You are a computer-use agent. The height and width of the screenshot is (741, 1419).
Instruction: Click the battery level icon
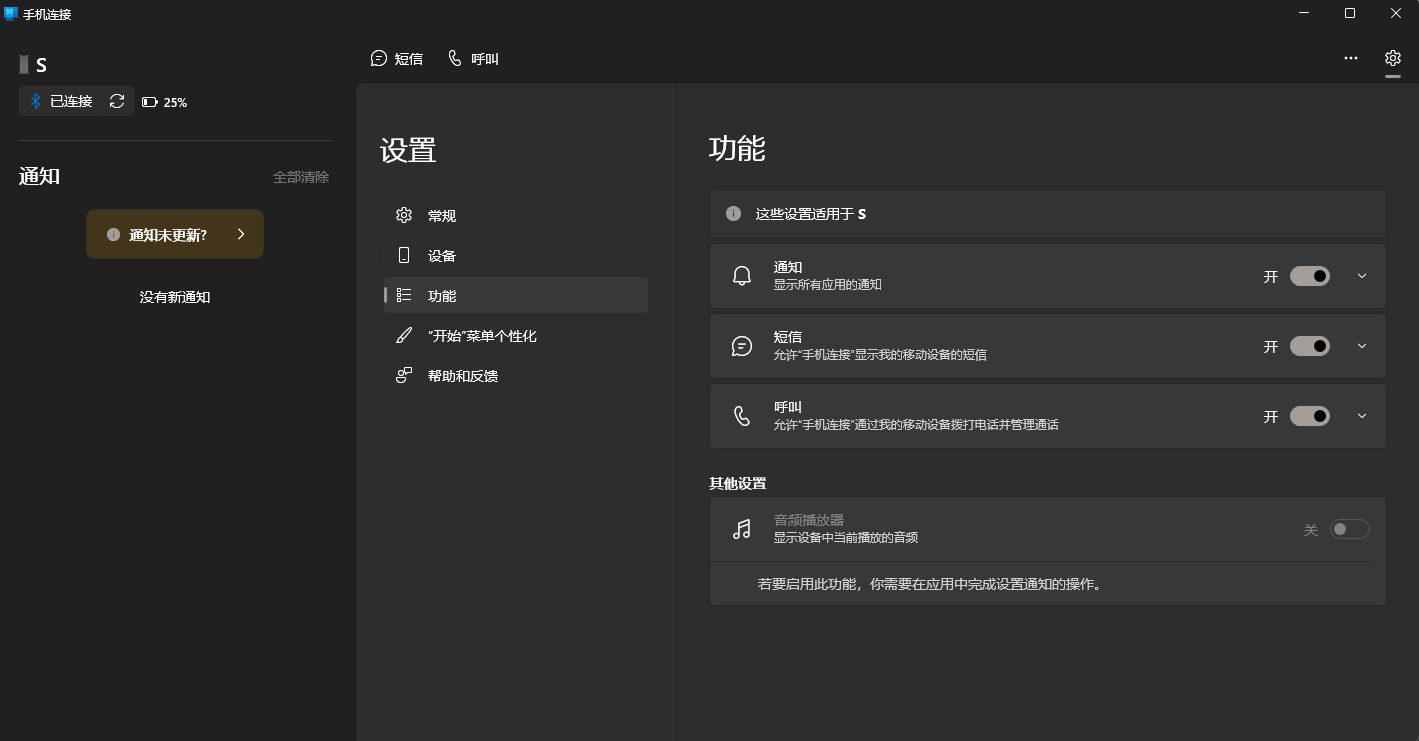[x=150, y=102]
